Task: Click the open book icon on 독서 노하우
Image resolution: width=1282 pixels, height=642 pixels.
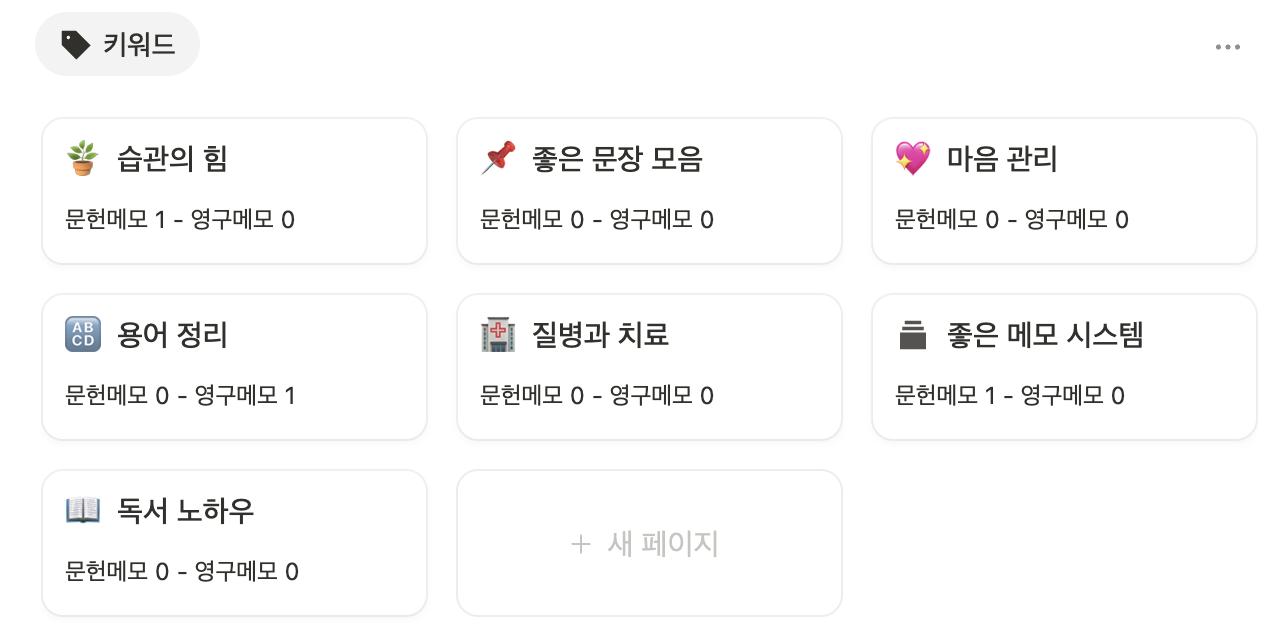Action: [x=83, y=511]
